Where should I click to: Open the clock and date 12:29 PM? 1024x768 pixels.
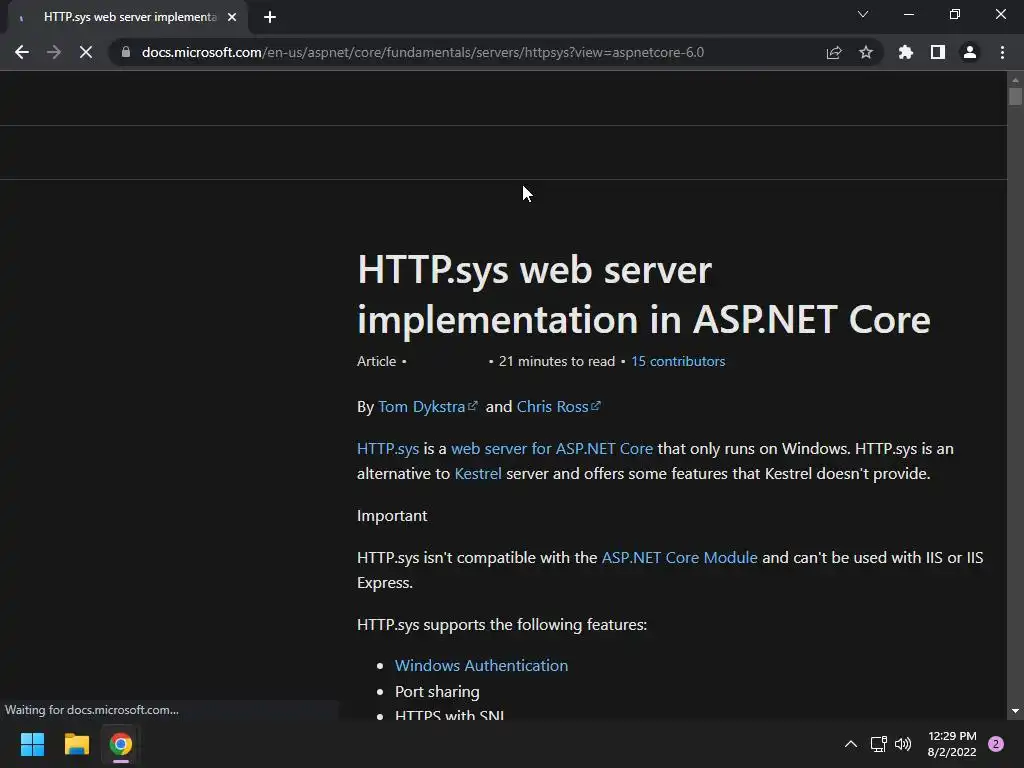(952, 744)
